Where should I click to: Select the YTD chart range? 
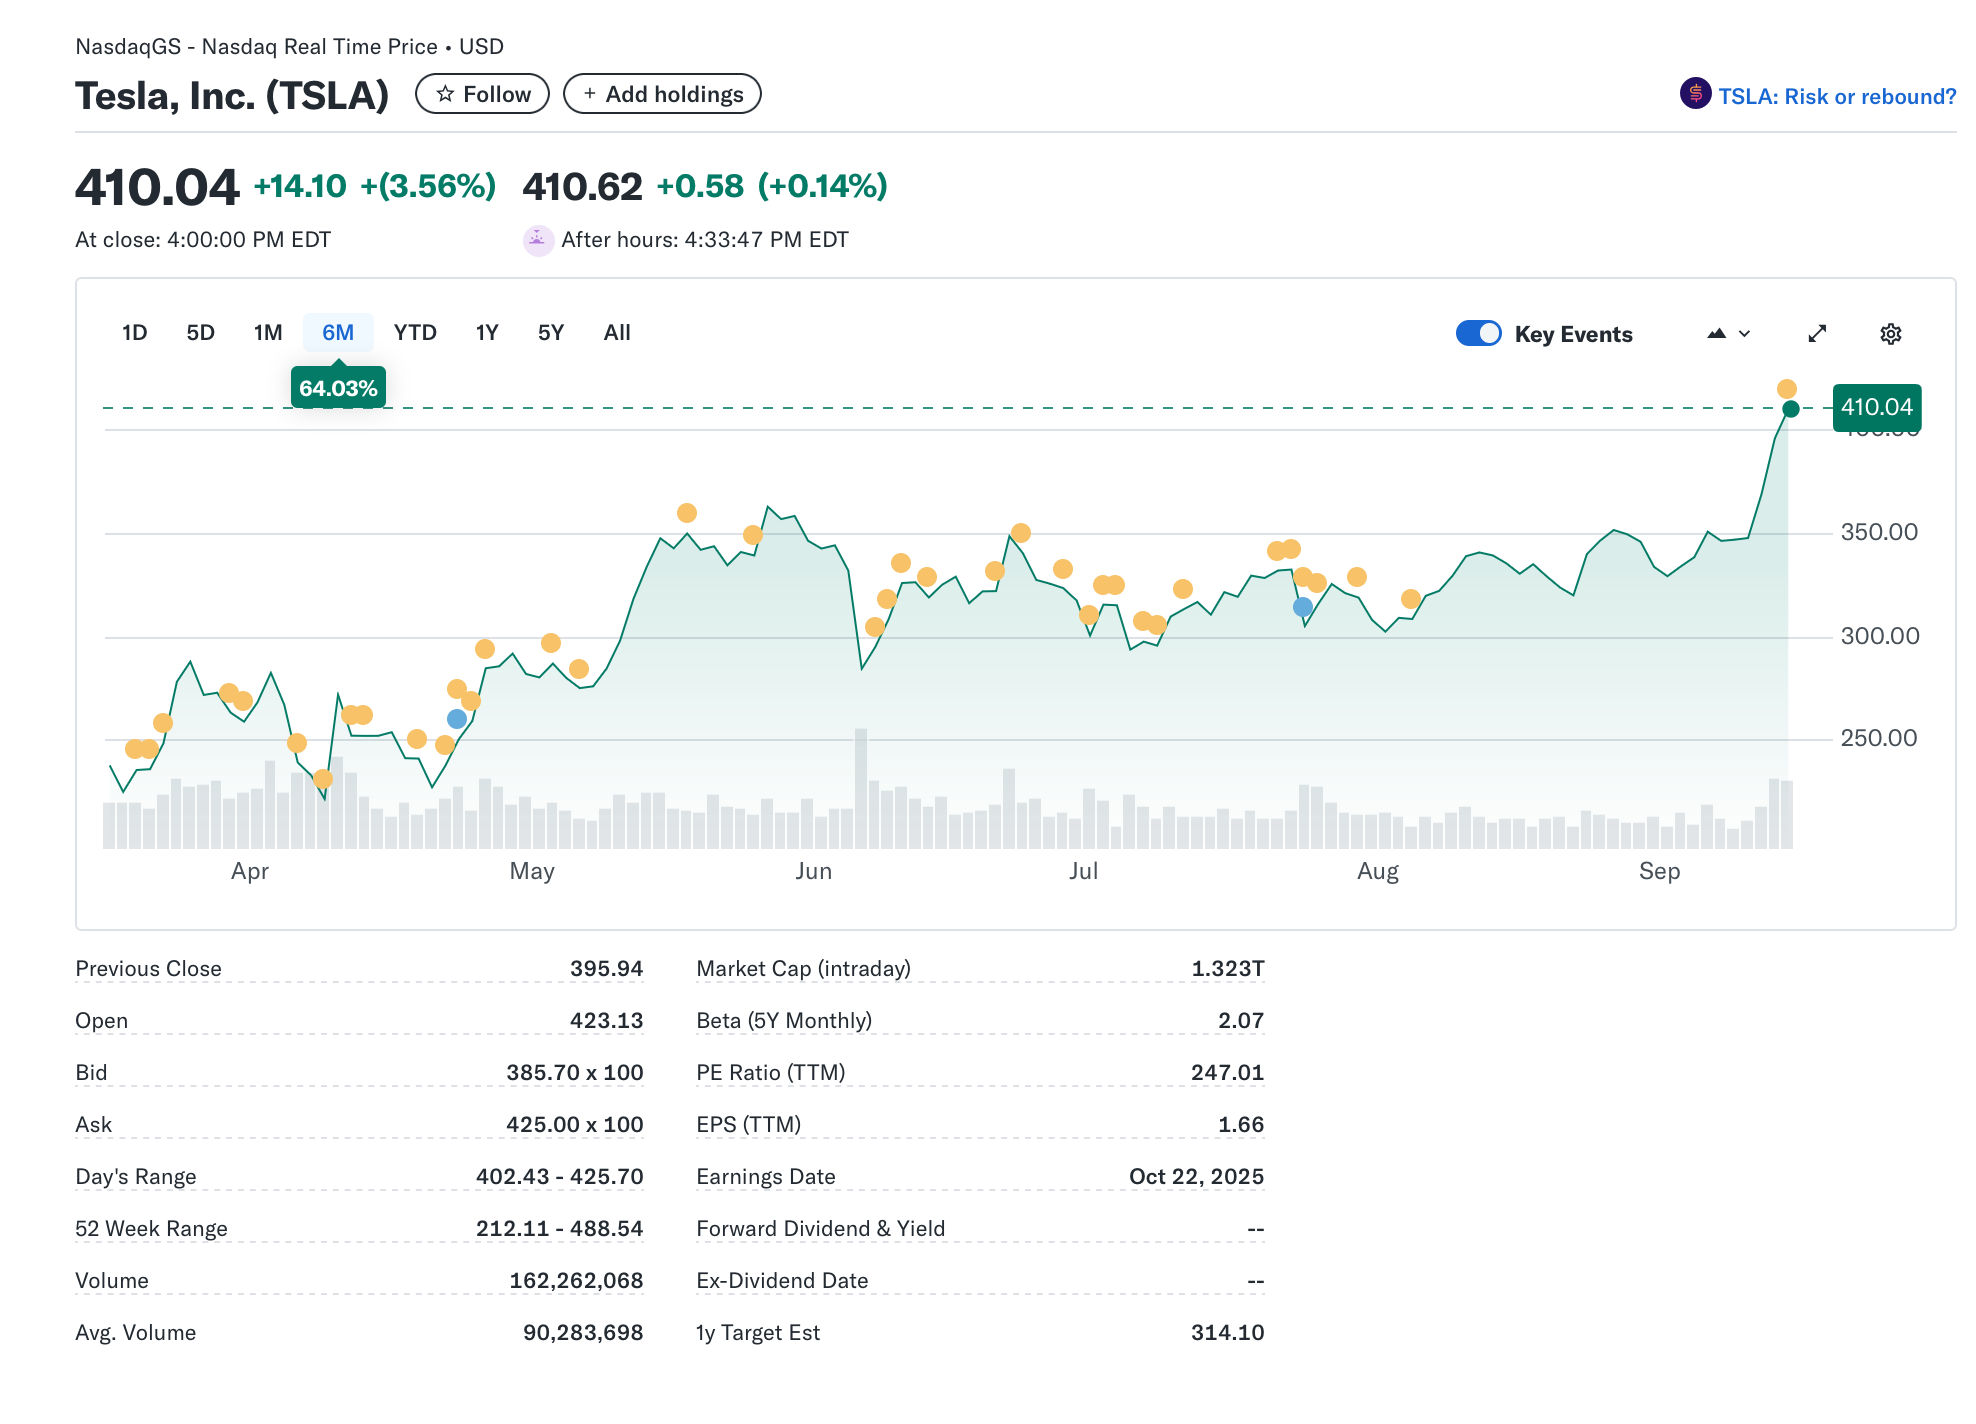click(x=415, y=333)
